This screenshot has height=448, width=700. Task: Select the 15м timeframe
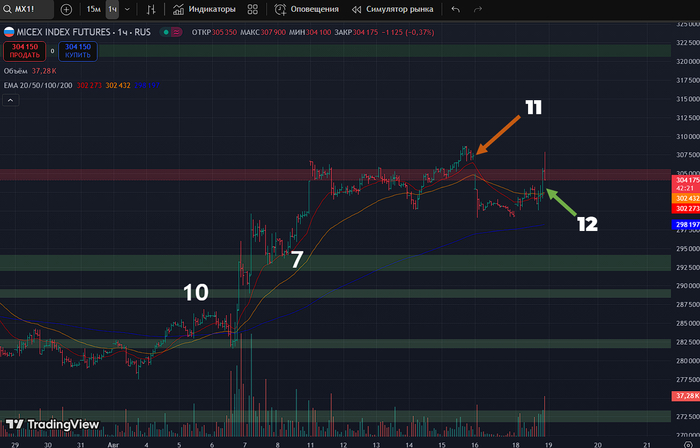coord(93,9)
